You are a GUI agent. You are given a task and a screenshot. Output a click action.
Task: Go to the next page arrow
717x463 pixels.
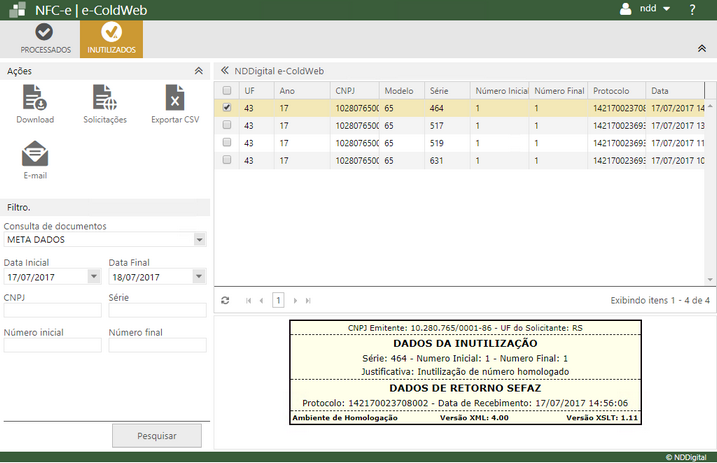point(295,300)
